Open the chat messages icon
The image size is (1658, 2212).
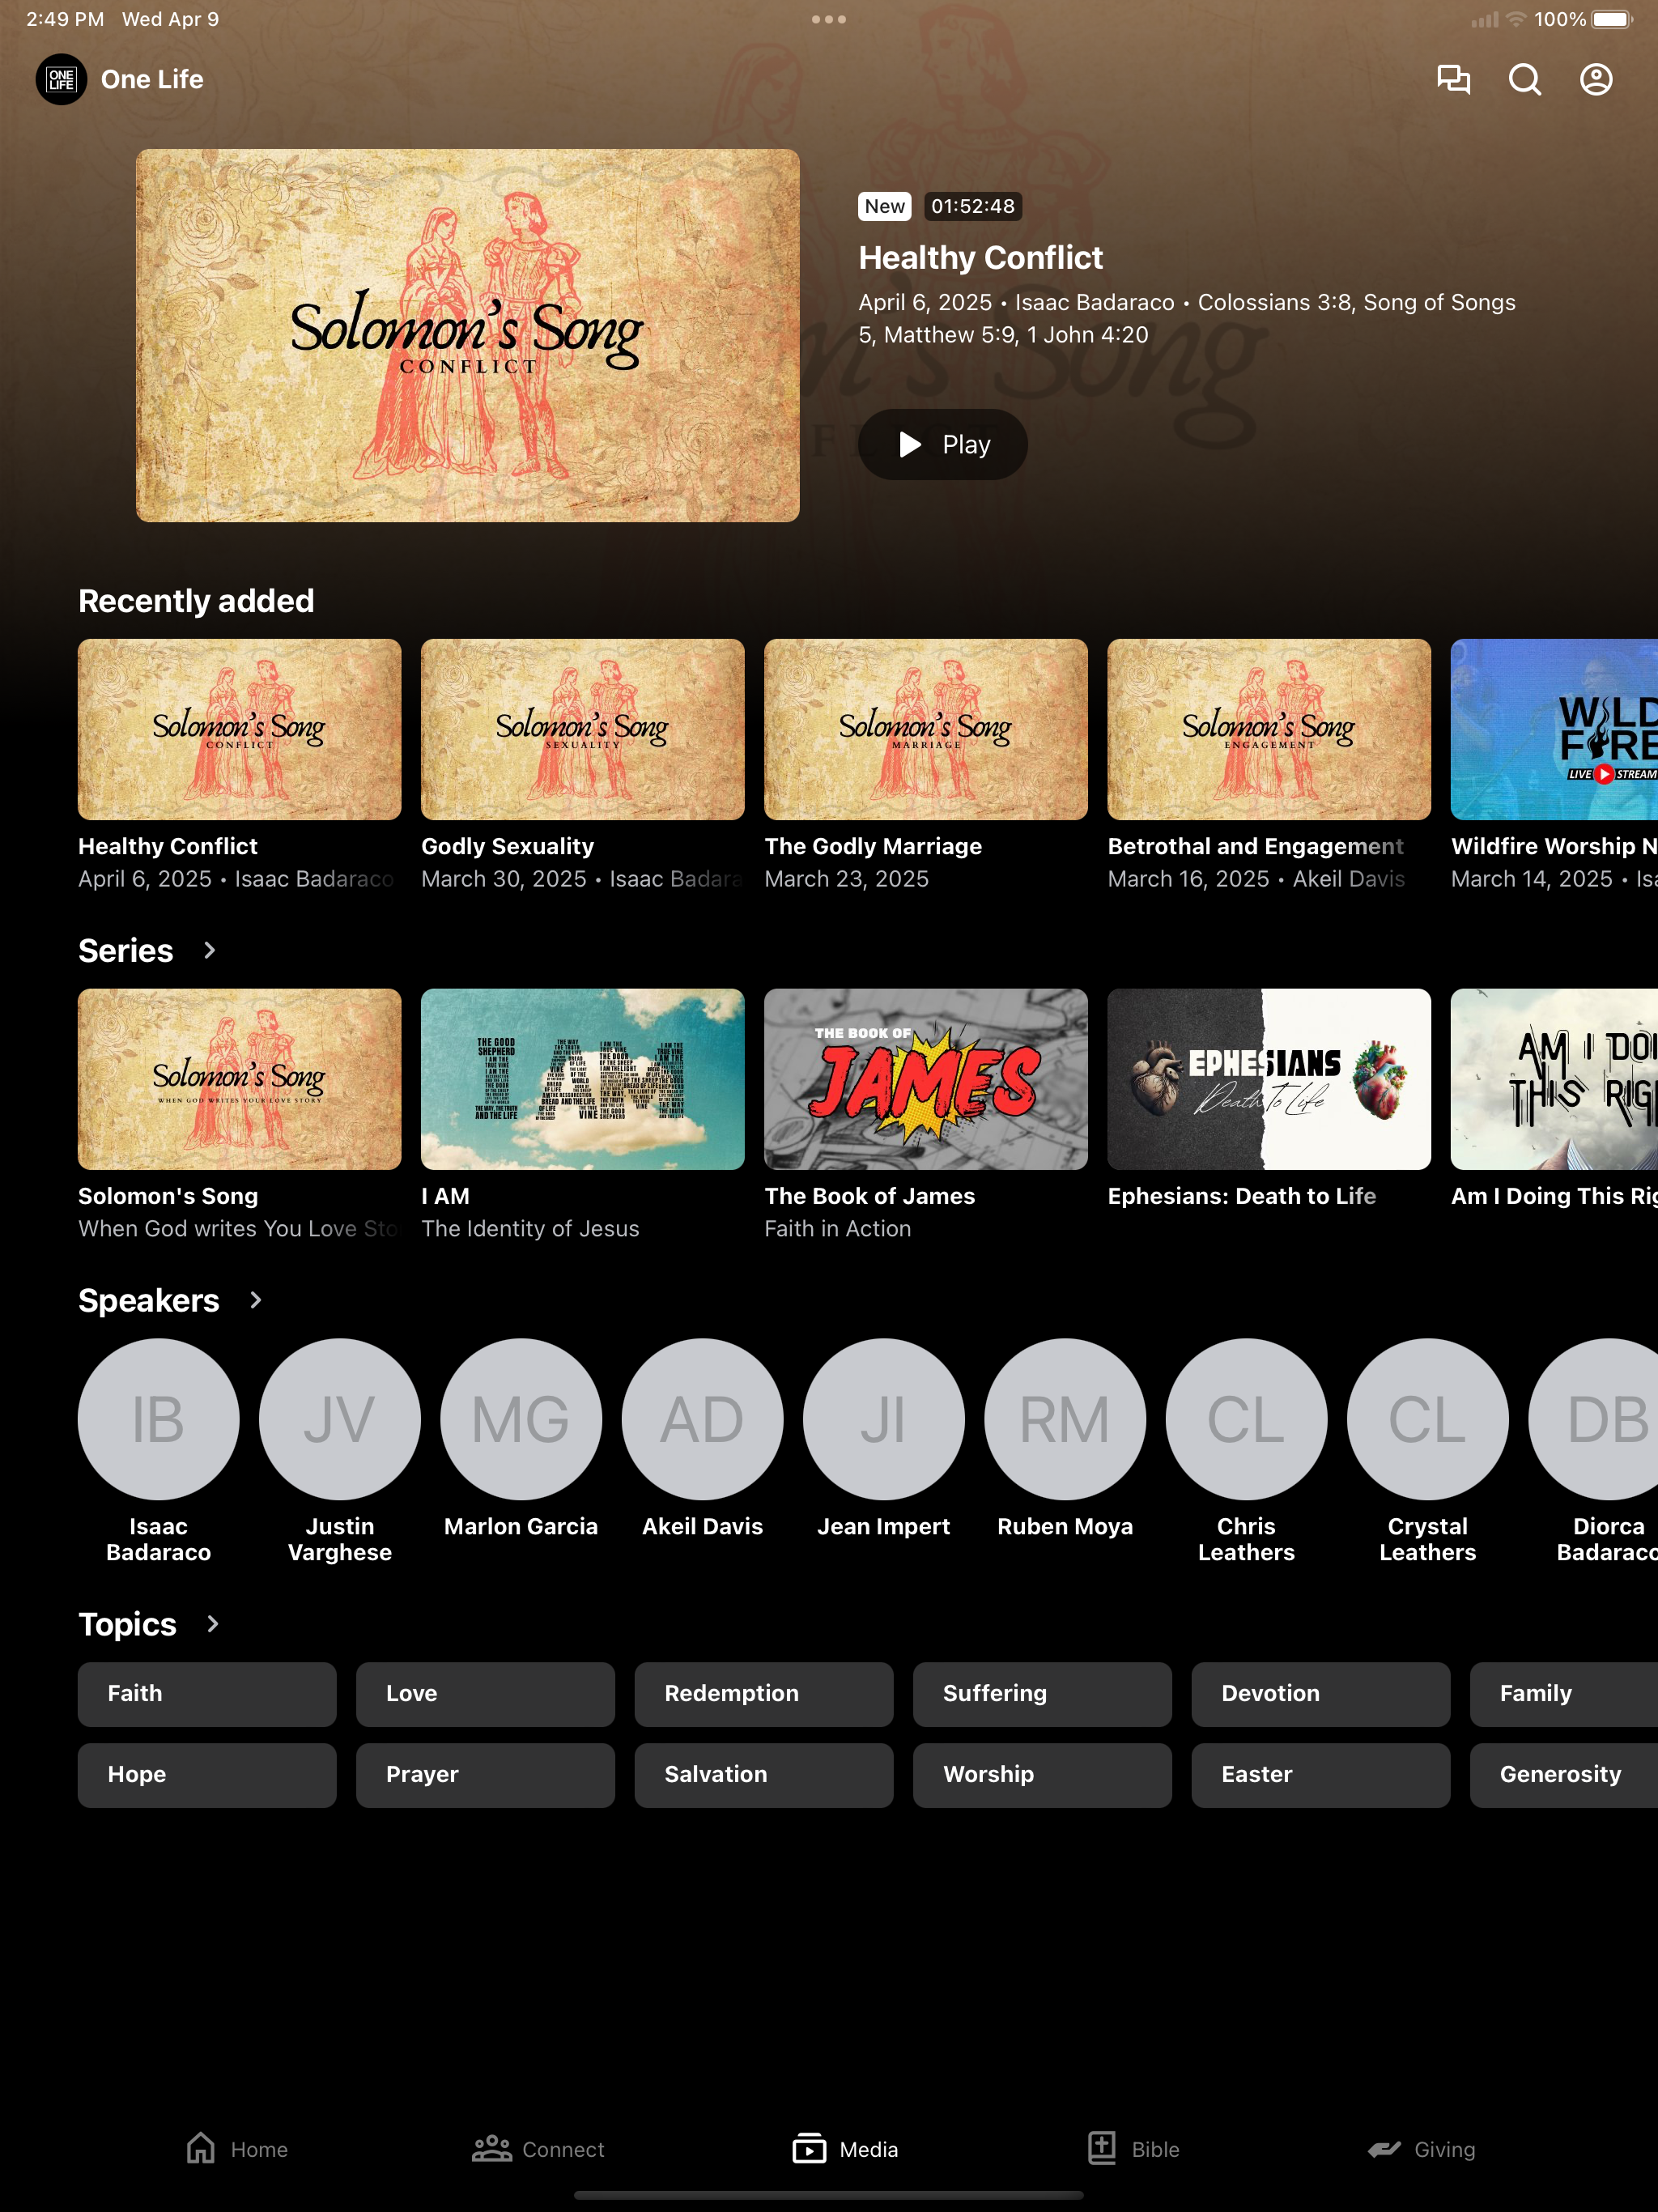point(1453,79)
